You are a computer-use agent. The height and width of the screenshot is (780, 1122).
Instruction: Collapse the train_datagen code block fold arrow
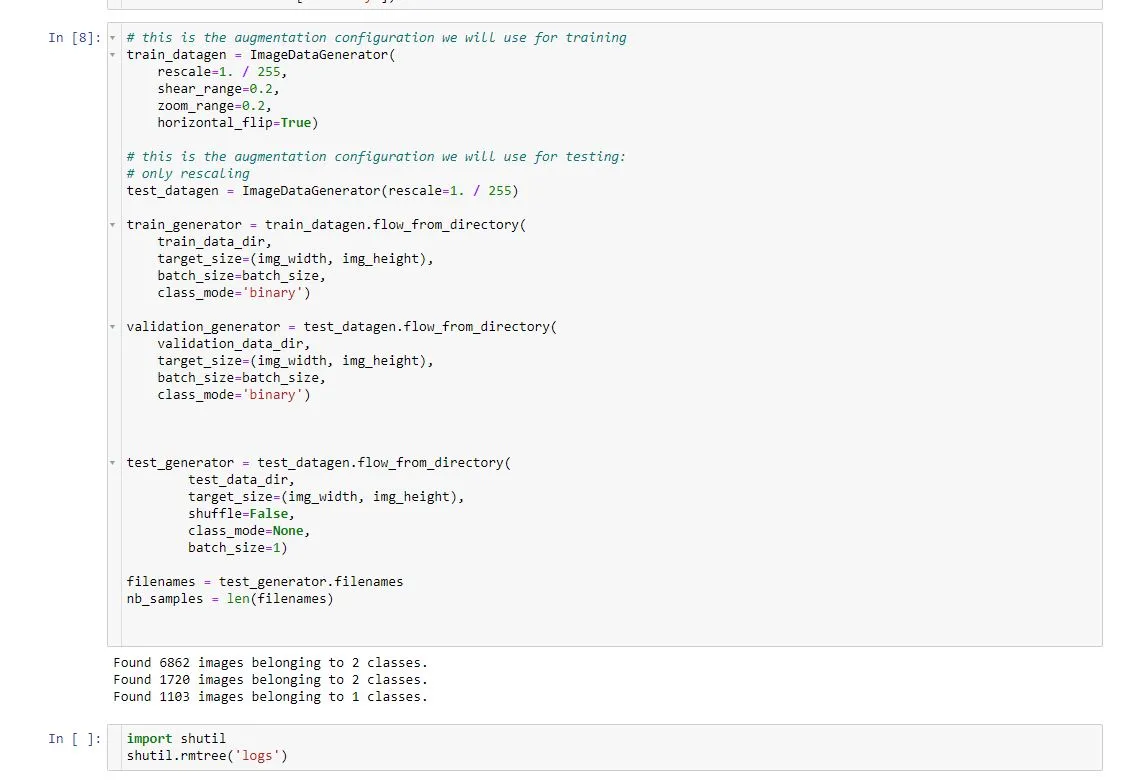pyautogui.click(x=114, y=55)
